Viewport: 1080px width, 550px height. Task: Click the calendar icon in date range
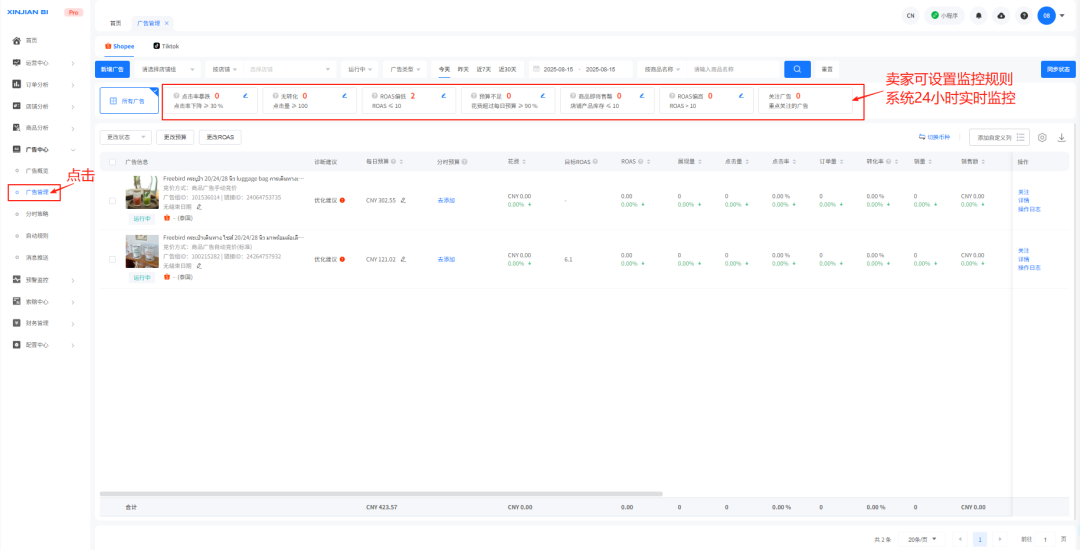pyautogui.click(x=536, y=69)
